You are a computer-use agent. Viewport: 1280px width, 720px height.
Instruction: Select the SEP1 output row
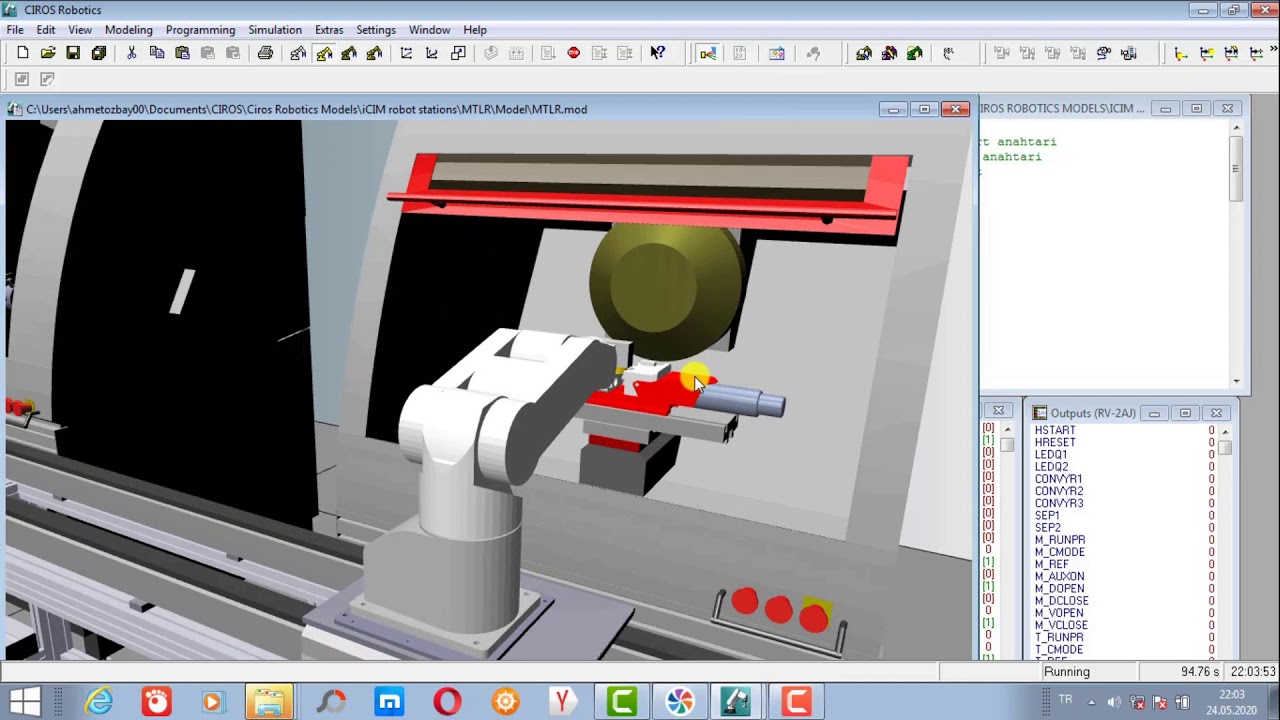click(1124, 515)
